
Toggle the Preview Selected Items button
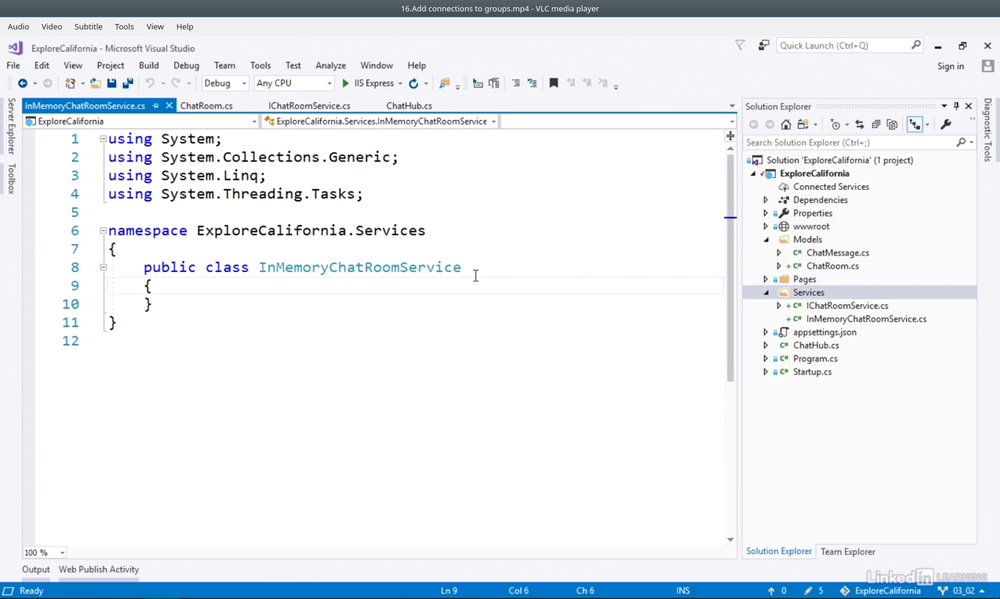tap(915, 125)
